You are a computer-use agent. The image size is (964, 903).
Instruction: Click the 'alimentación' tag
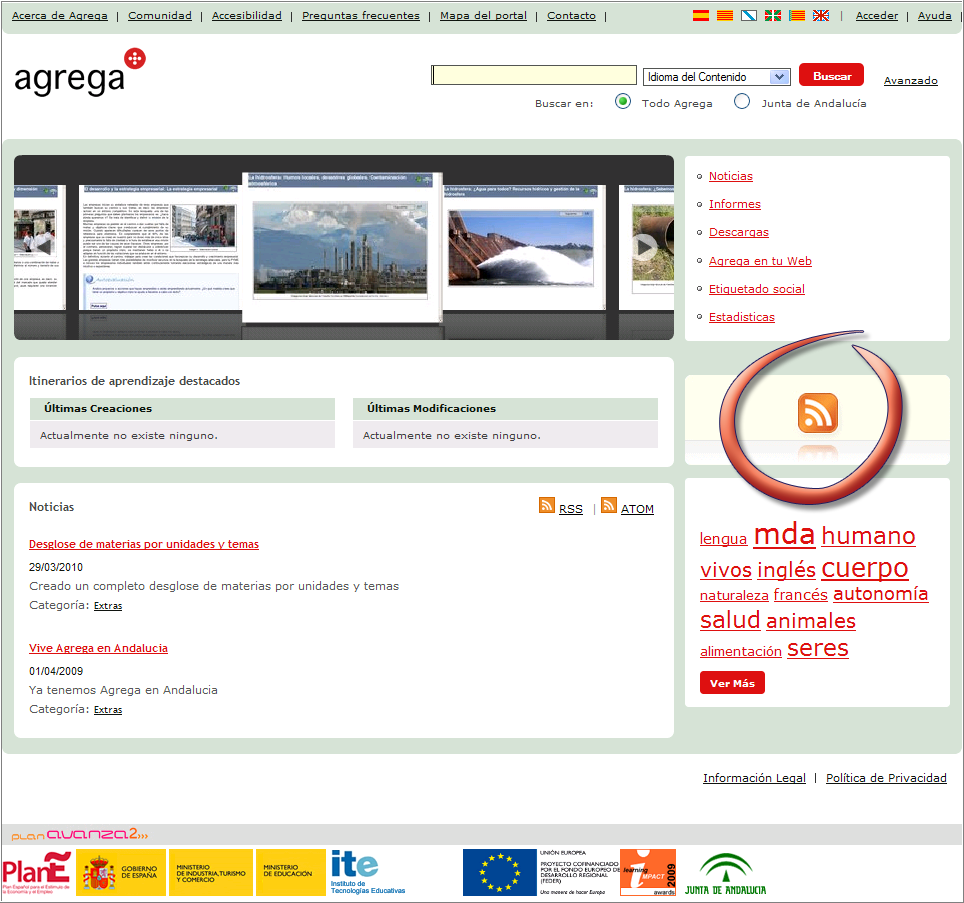click(x=741, y=651)
